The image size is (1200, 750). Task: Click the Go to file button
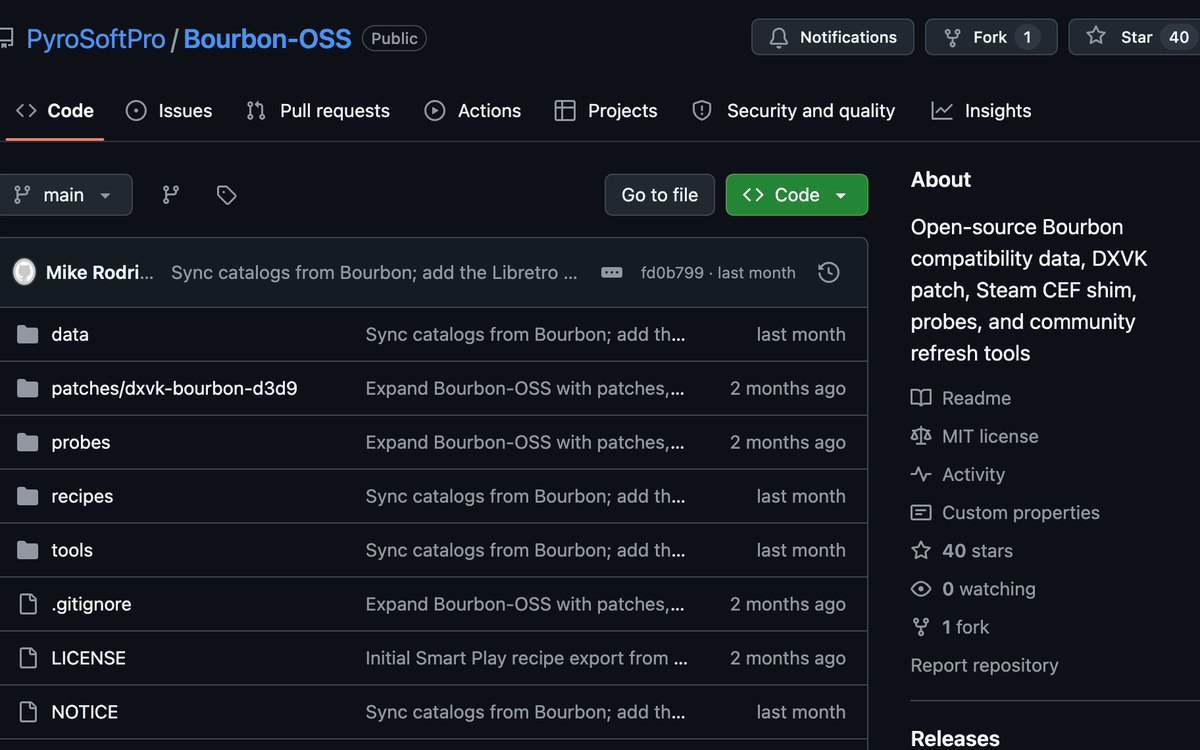tap(660, 195)
